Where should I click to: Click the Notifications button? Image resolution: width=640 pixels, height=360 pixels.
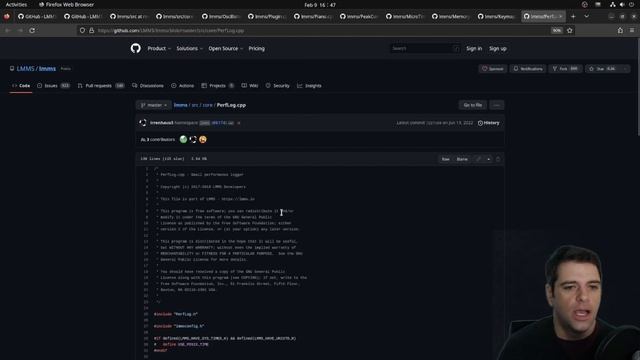click(x=528, y=69)
